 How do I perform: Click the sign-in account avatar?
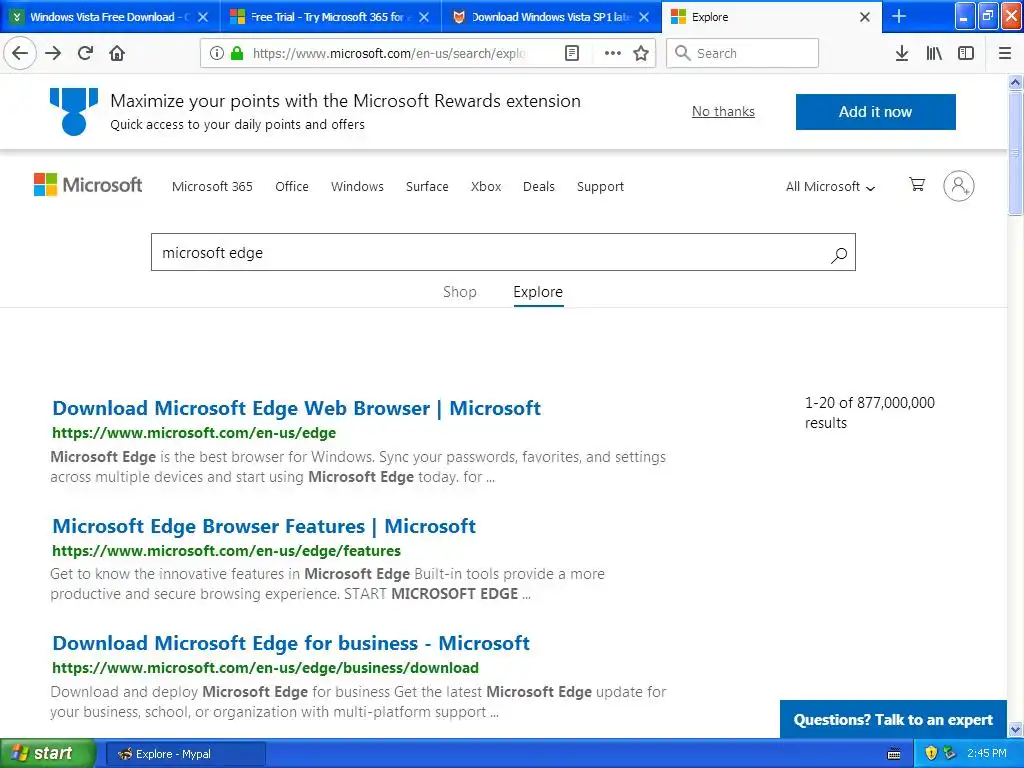coord(958,186)
